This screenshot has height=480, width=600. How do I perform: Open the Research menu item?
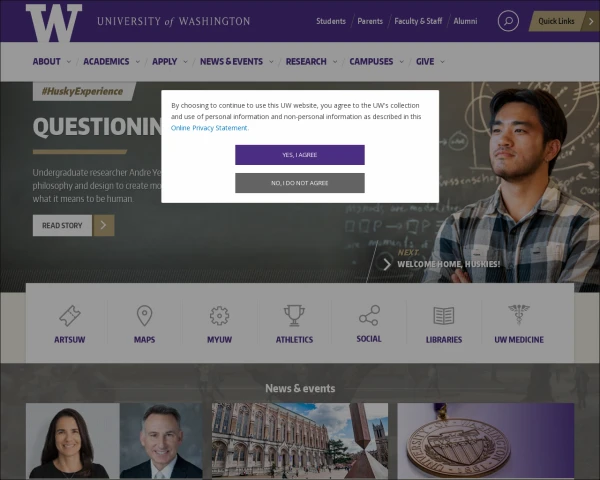306,62
